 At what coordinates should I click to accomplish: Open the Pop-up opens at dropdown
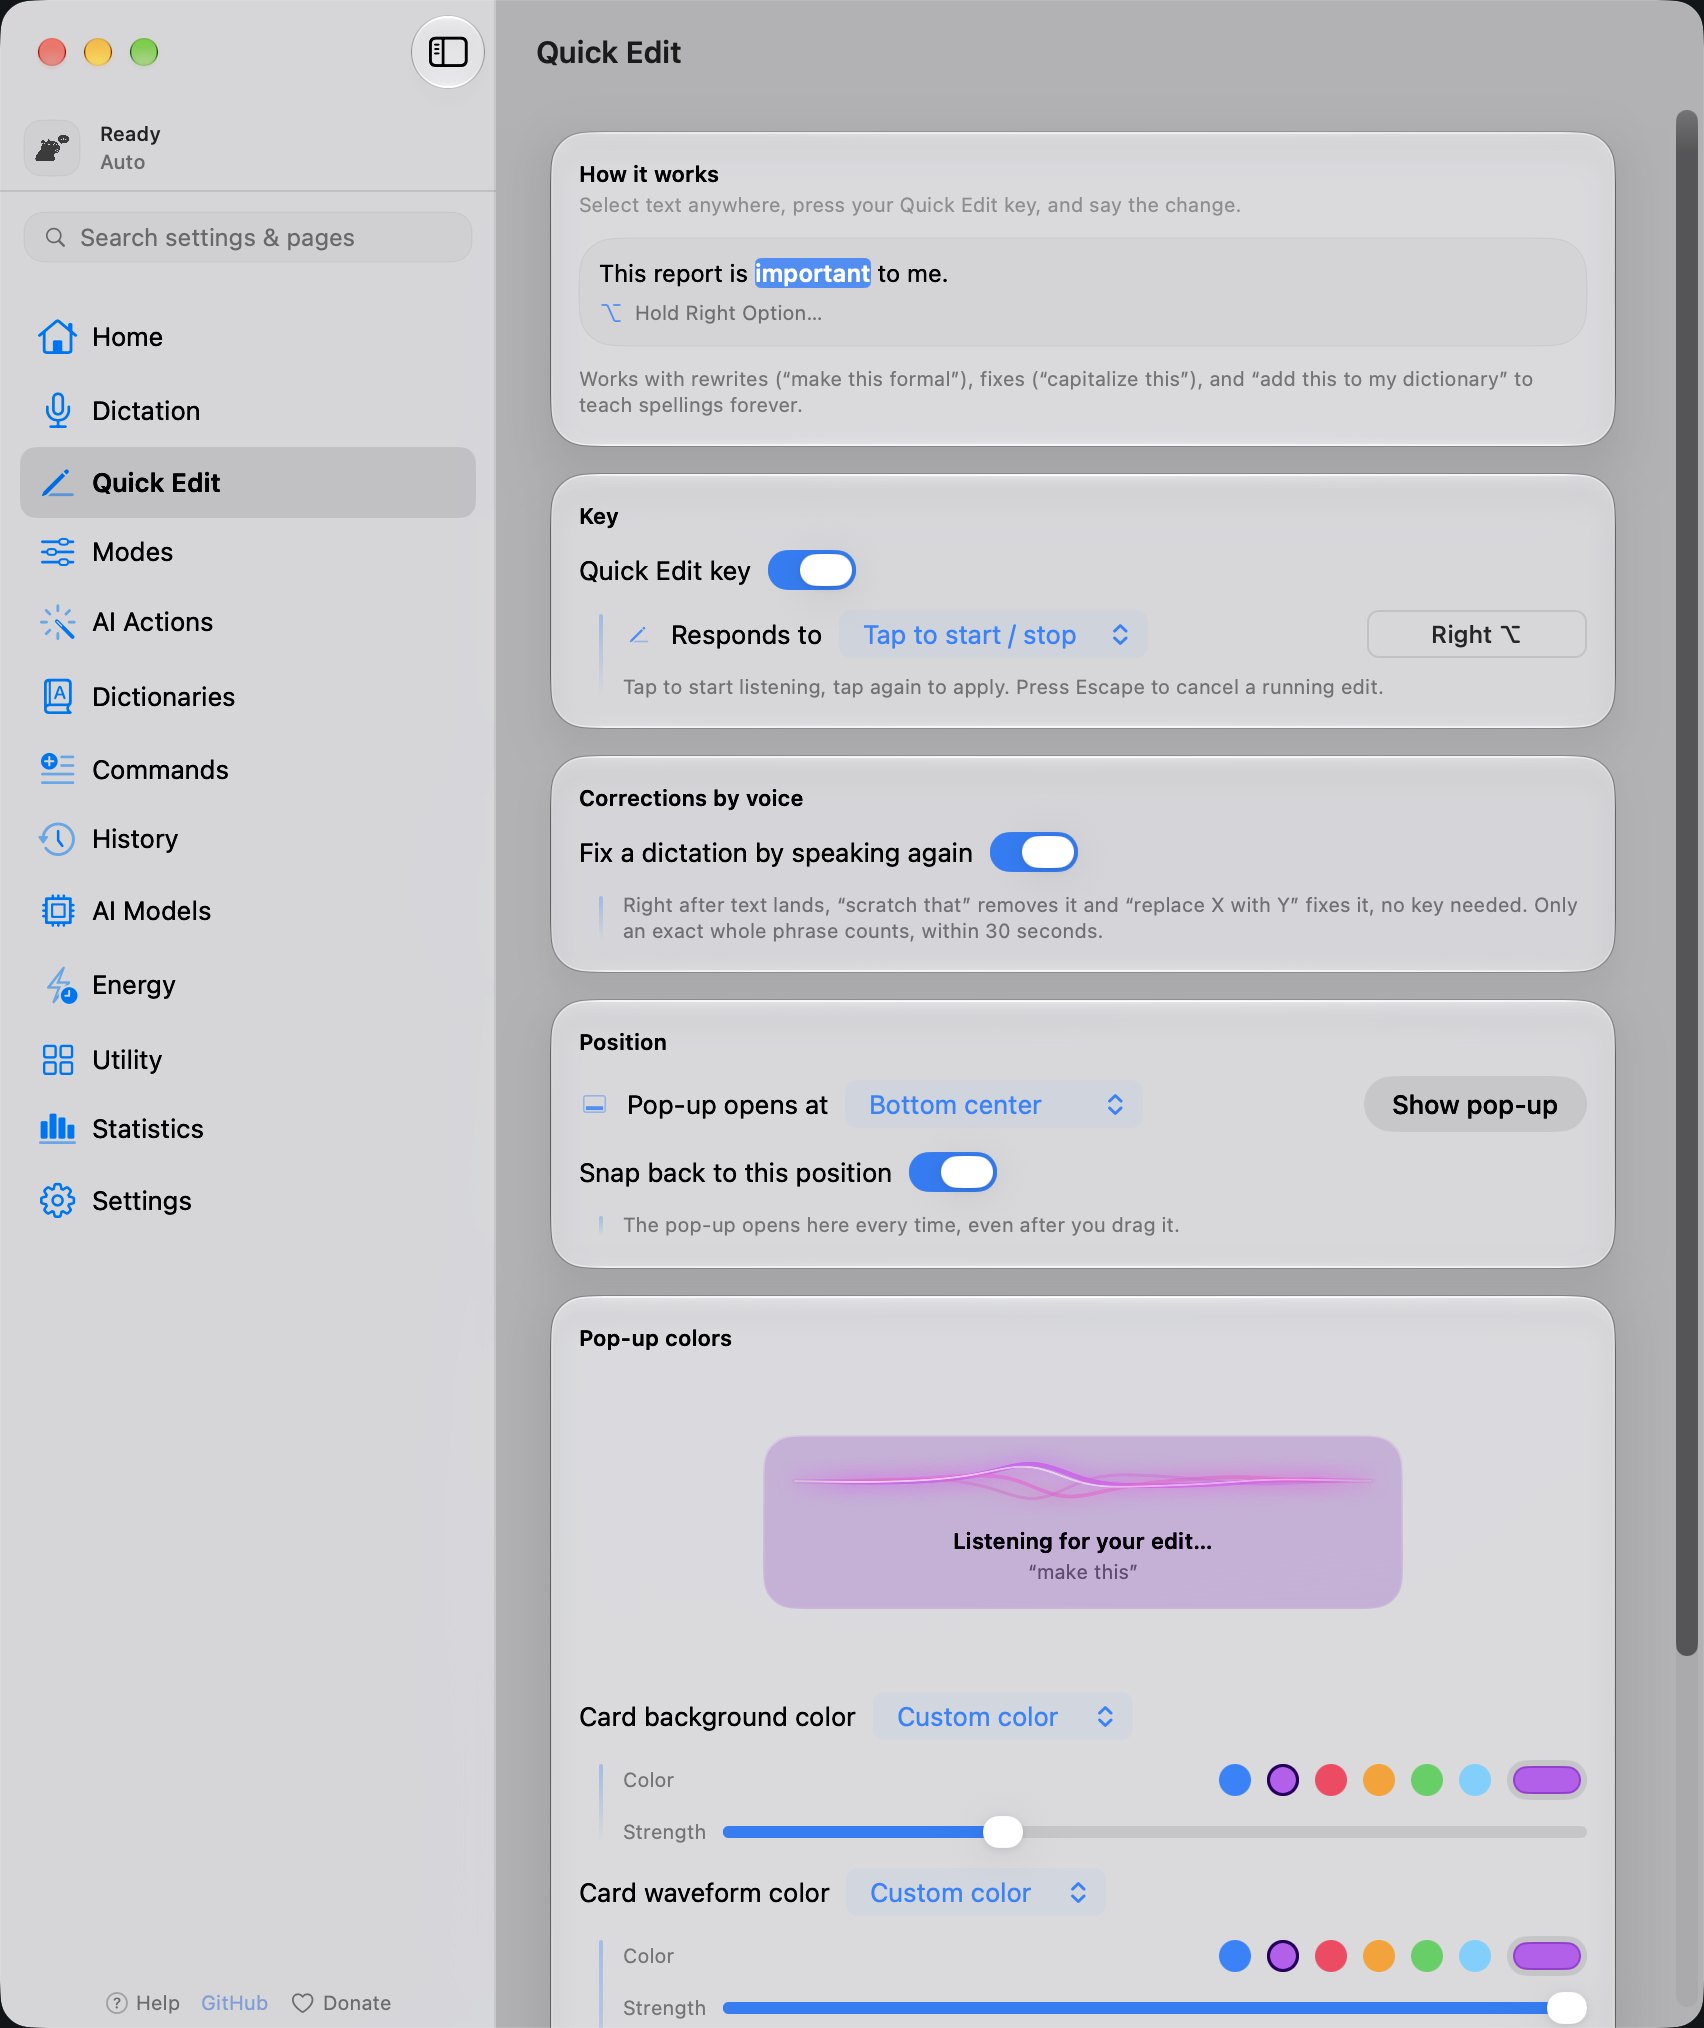pos(993,1105)
